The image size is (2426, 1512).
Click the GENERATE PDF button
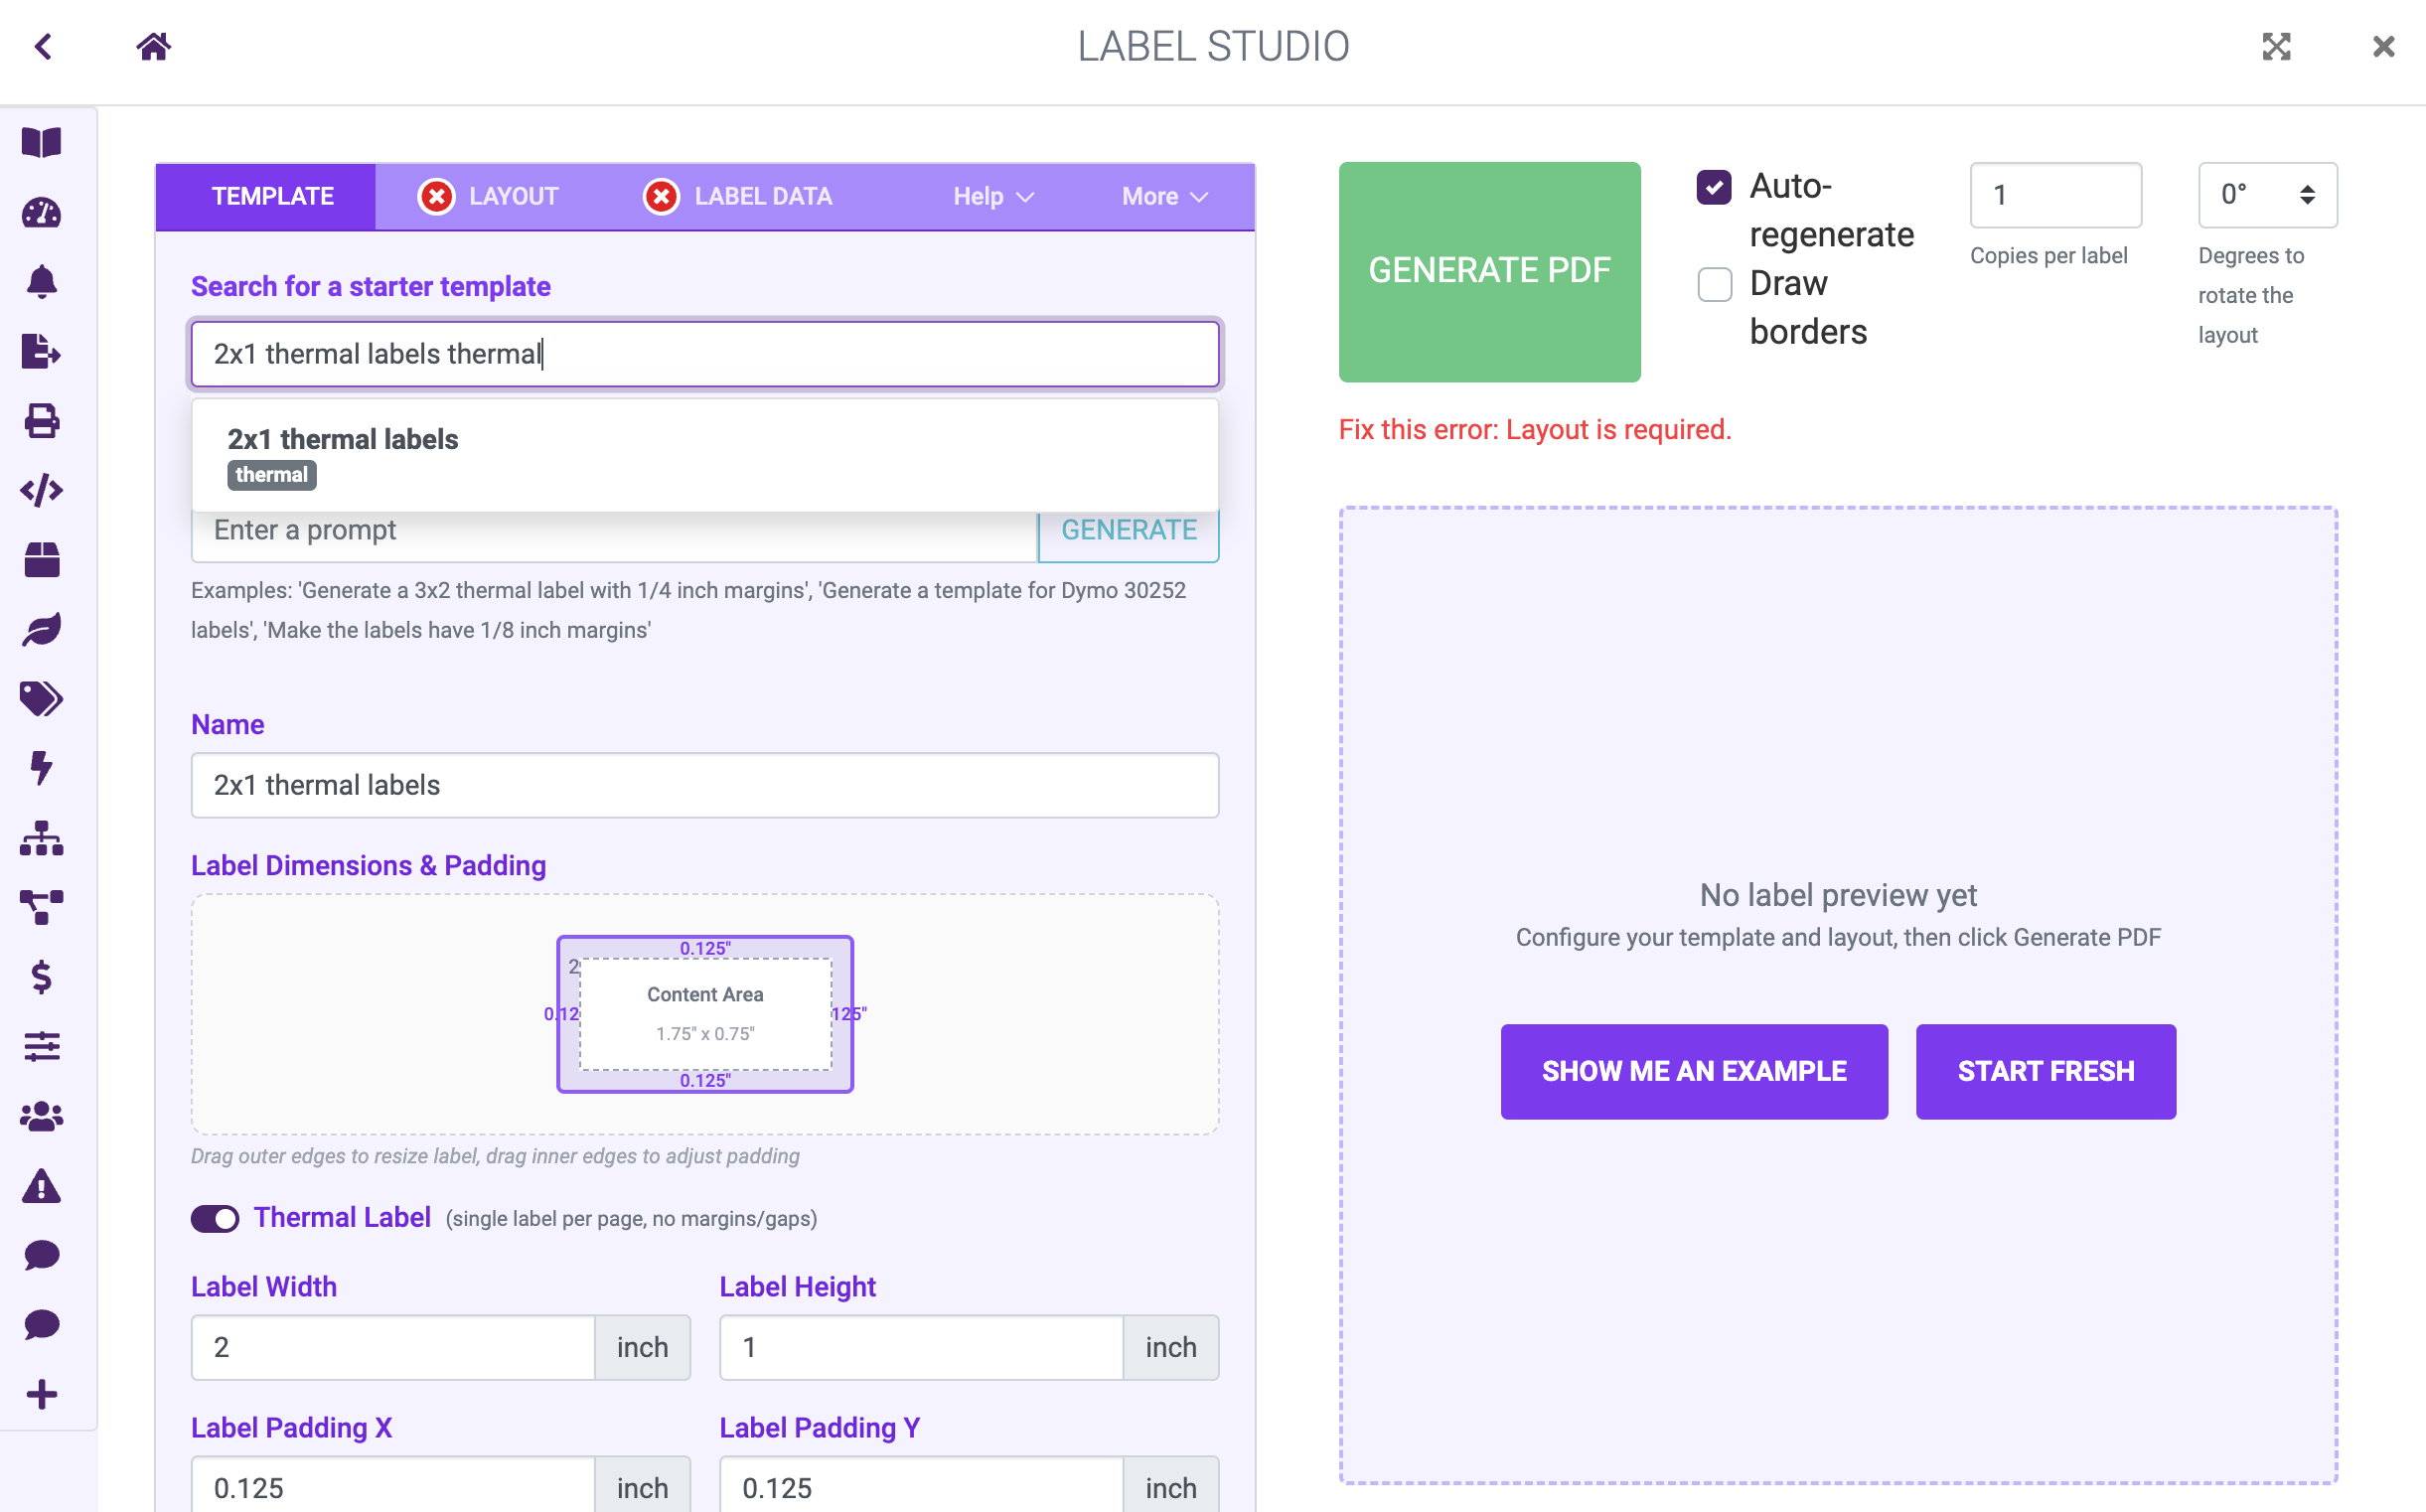(1488, 271)
